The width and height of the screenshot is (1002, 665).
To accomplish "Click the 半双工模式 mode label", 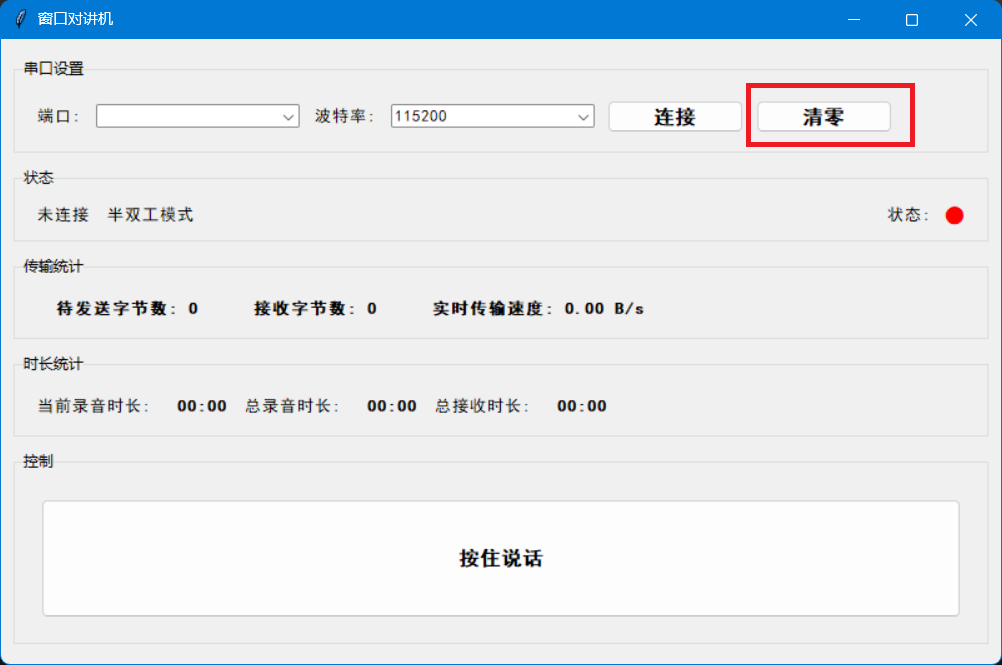I will point(150,214).
